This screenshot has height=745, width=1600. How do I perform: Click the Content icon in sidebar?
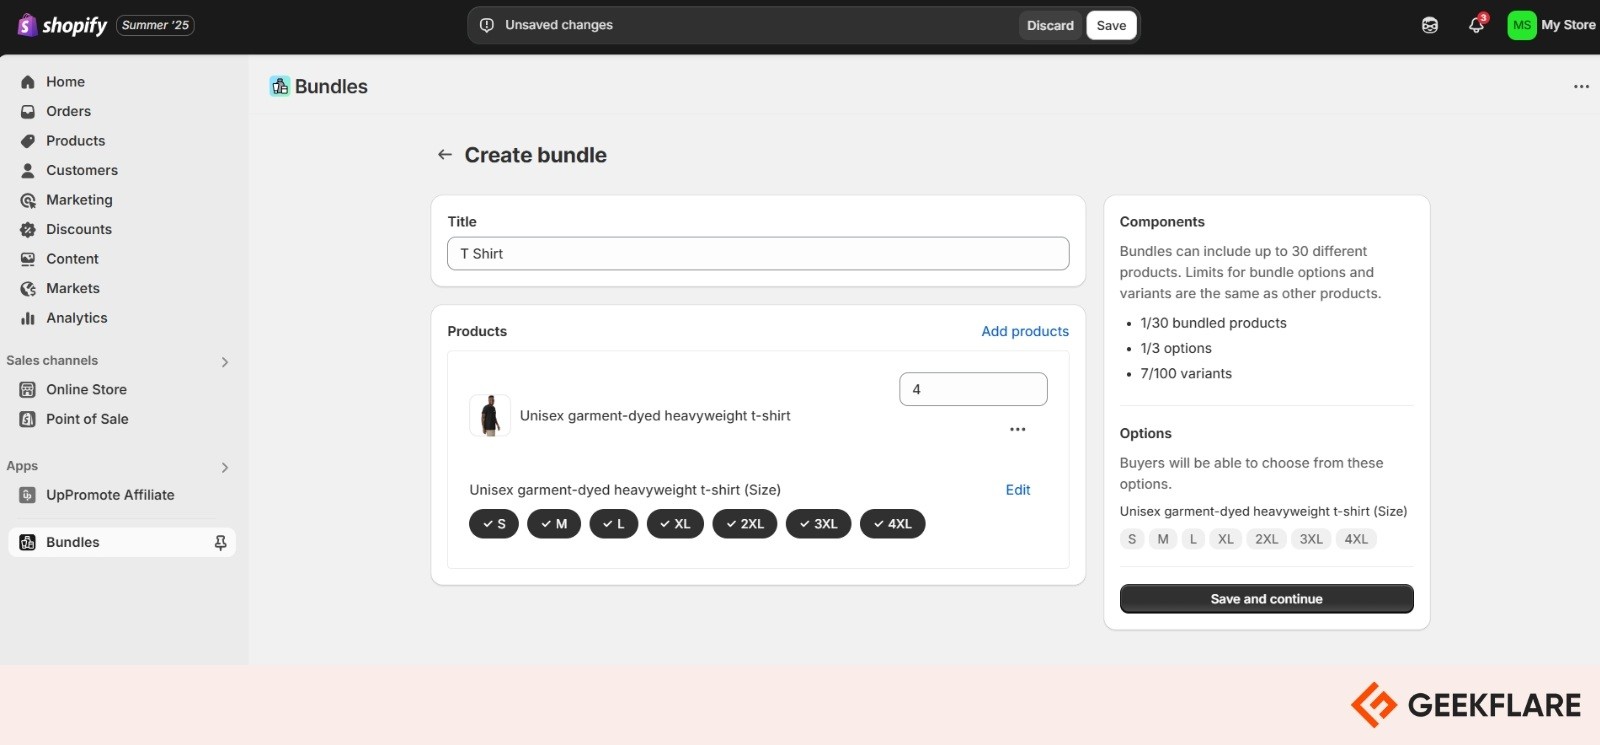[28, 259]
